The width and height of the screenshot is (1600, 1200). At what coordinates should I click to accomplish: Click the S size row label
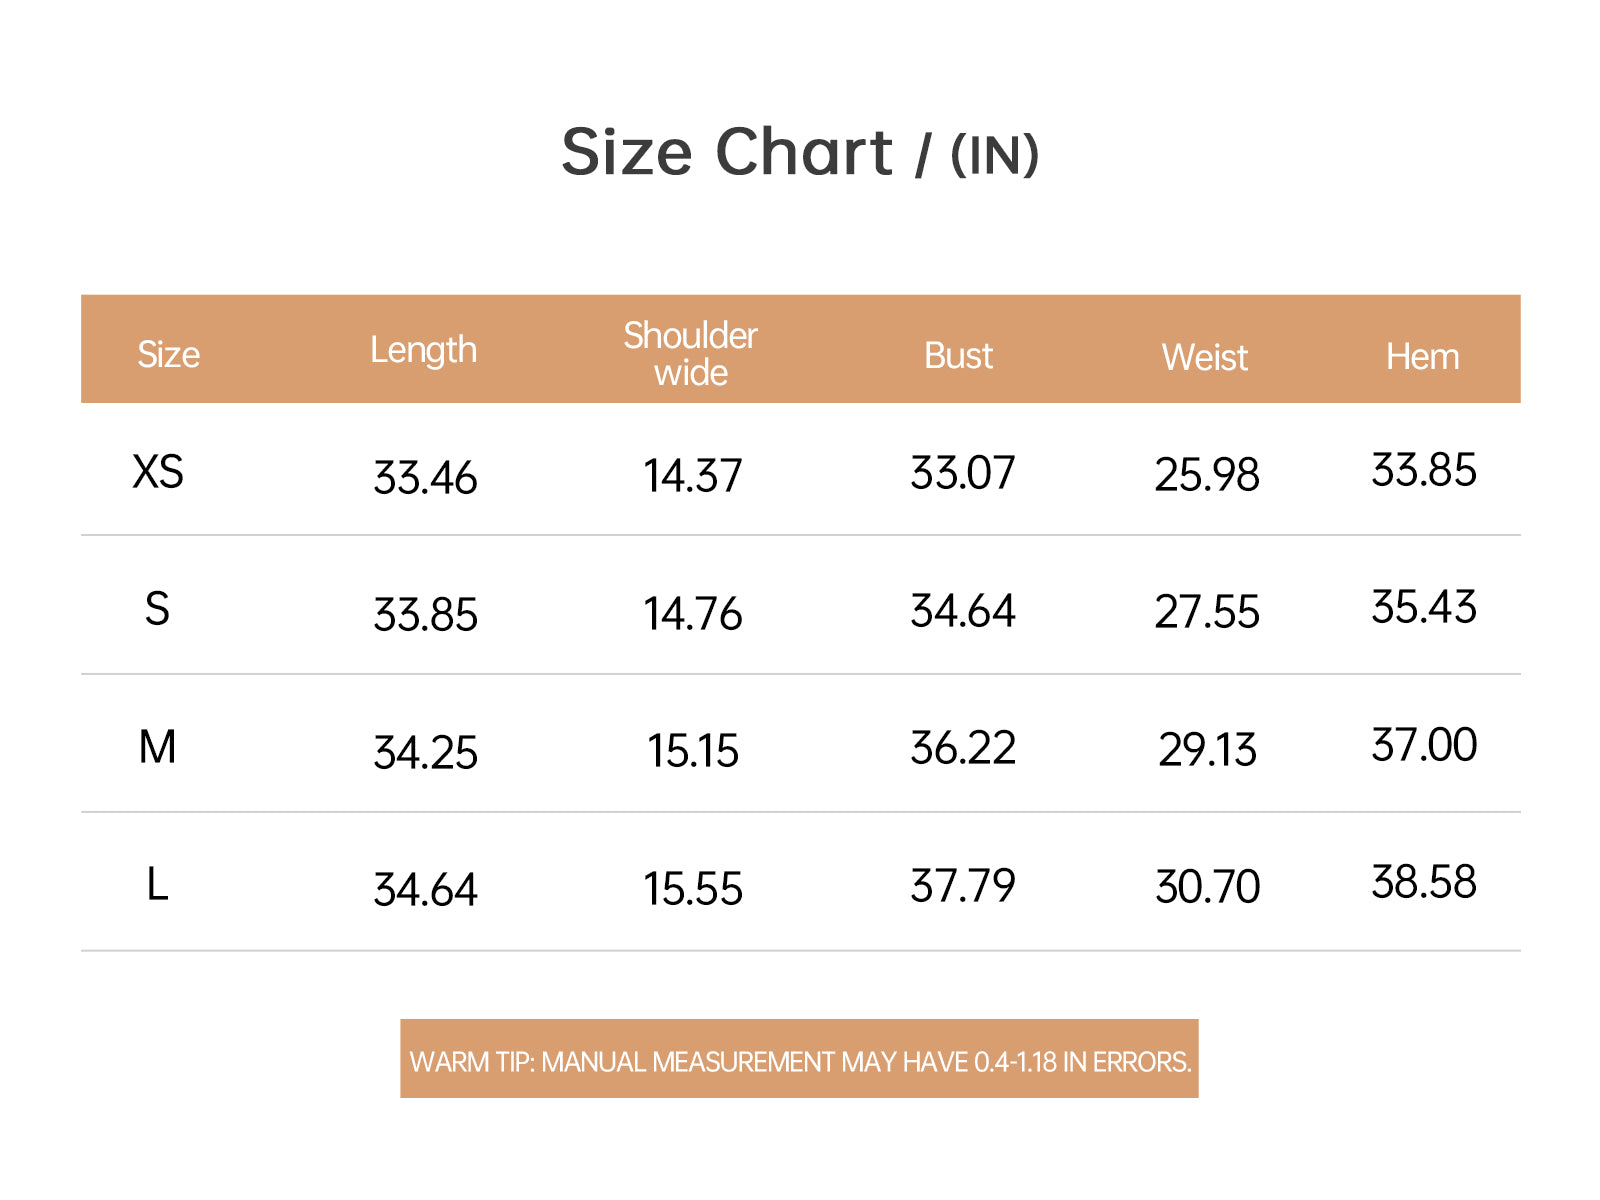[157, 609]
